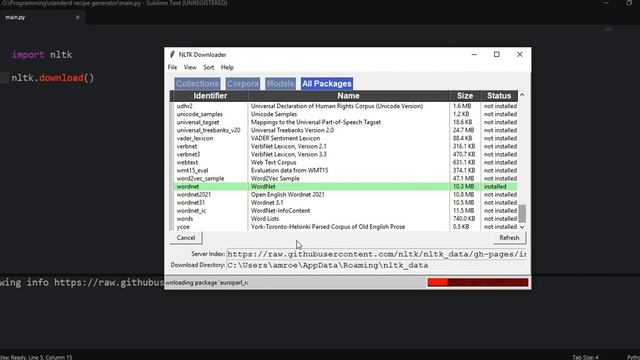Switch to the Collections tab
The height and width of the screenshot is (360, 640).
tap(197, 84)
